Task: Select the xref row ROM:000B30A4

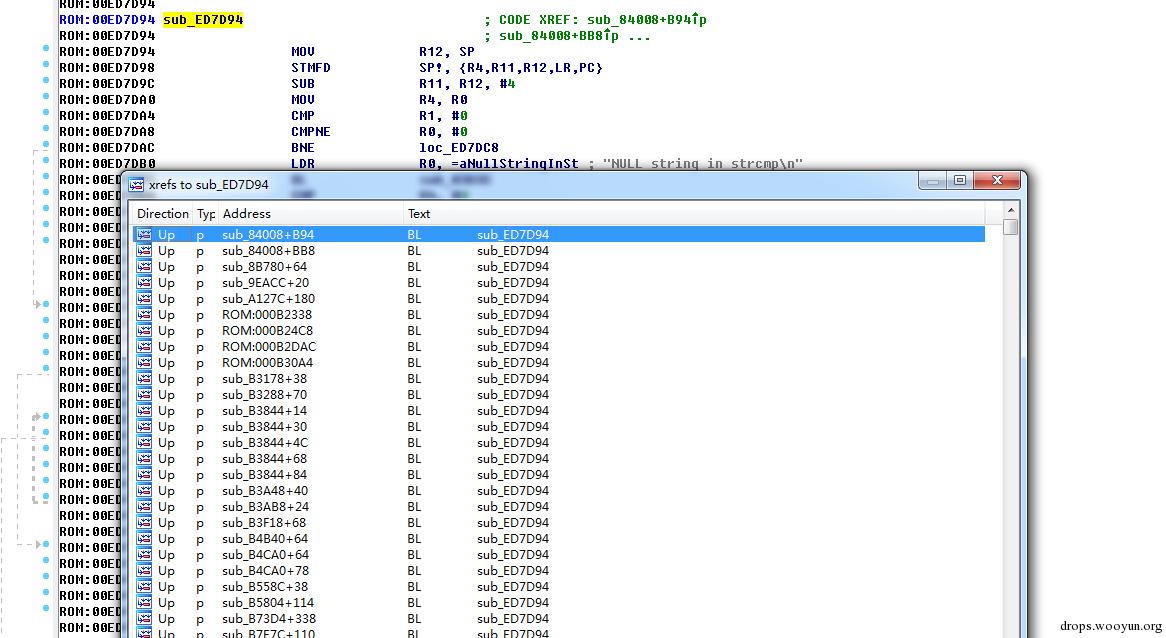Action: (x=559, y=362)
